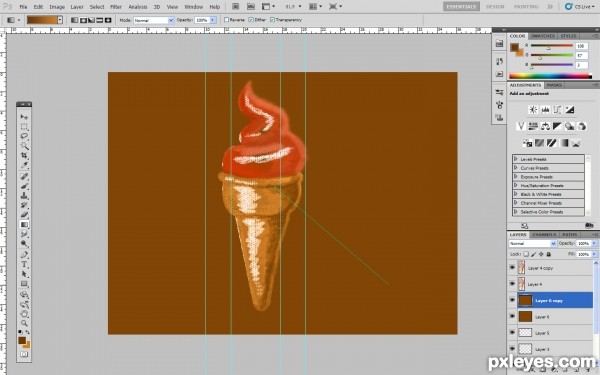The height and width of the screenshot is (375, 600).
Task: Open Layers panel Fill arrow
Action: pos(595,254)
